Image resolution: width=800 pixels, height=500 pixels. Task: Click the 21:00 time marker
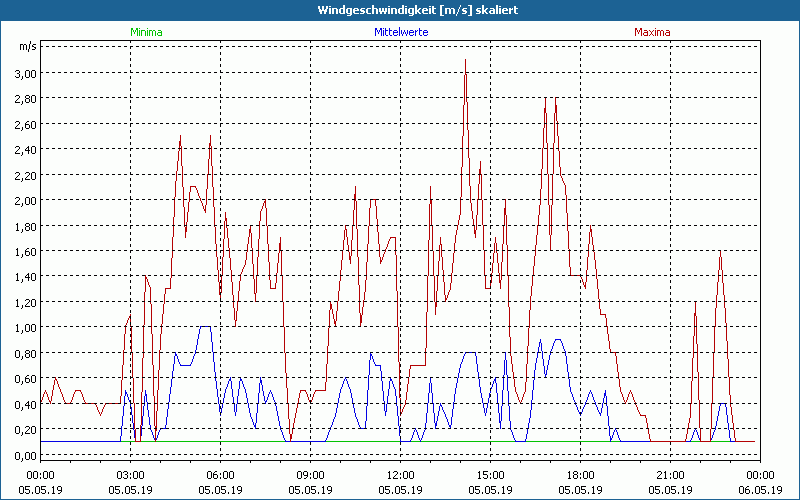[x=670, y=475]
